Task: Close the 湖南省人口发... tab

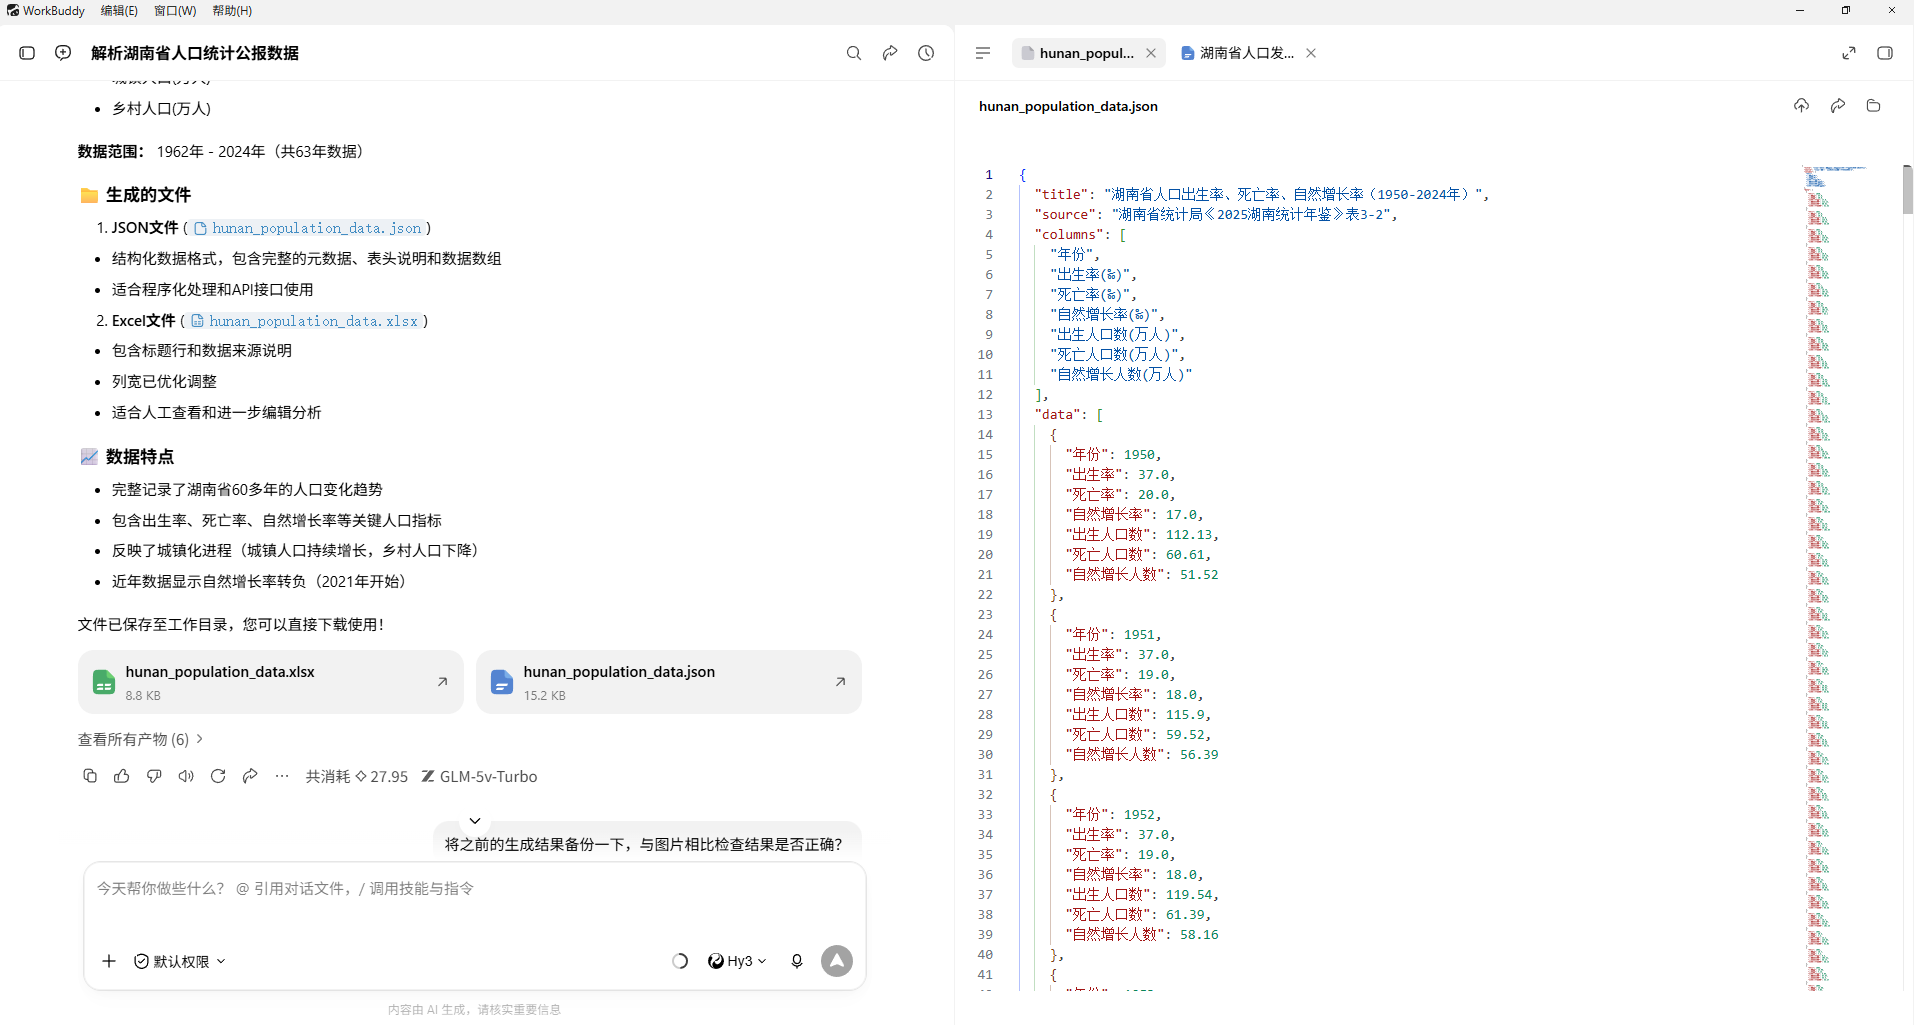Action: [x=1311, y=53]
